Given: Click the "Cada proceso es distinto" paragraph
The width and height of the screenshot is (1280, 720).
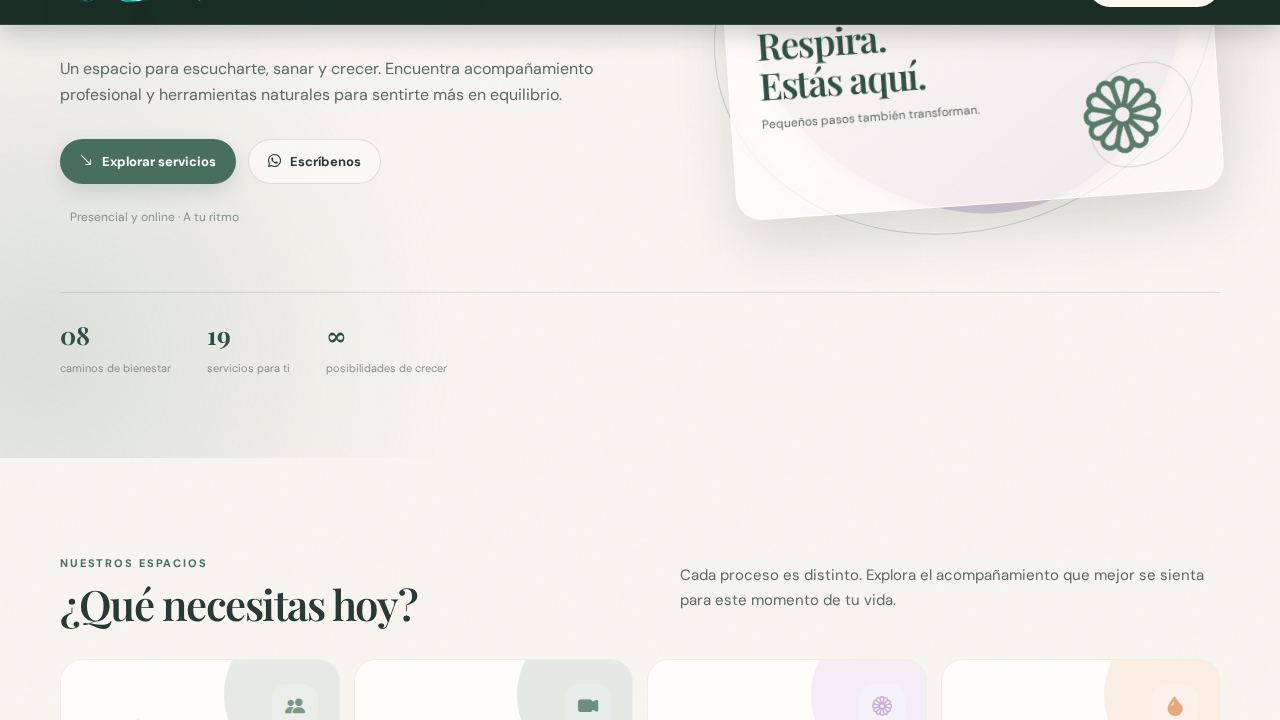Looking at the screenshot, I should click(x=942, y=587).
